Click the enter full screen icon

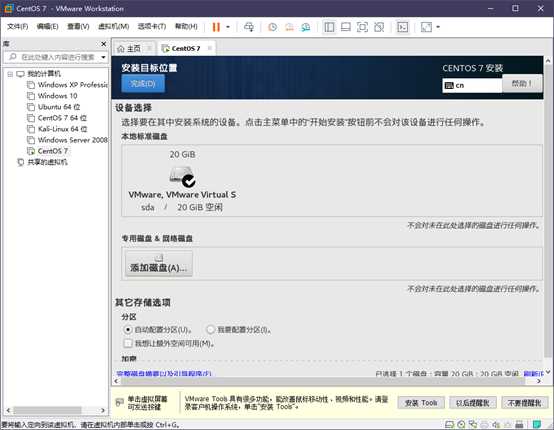(x=362, y=27)
